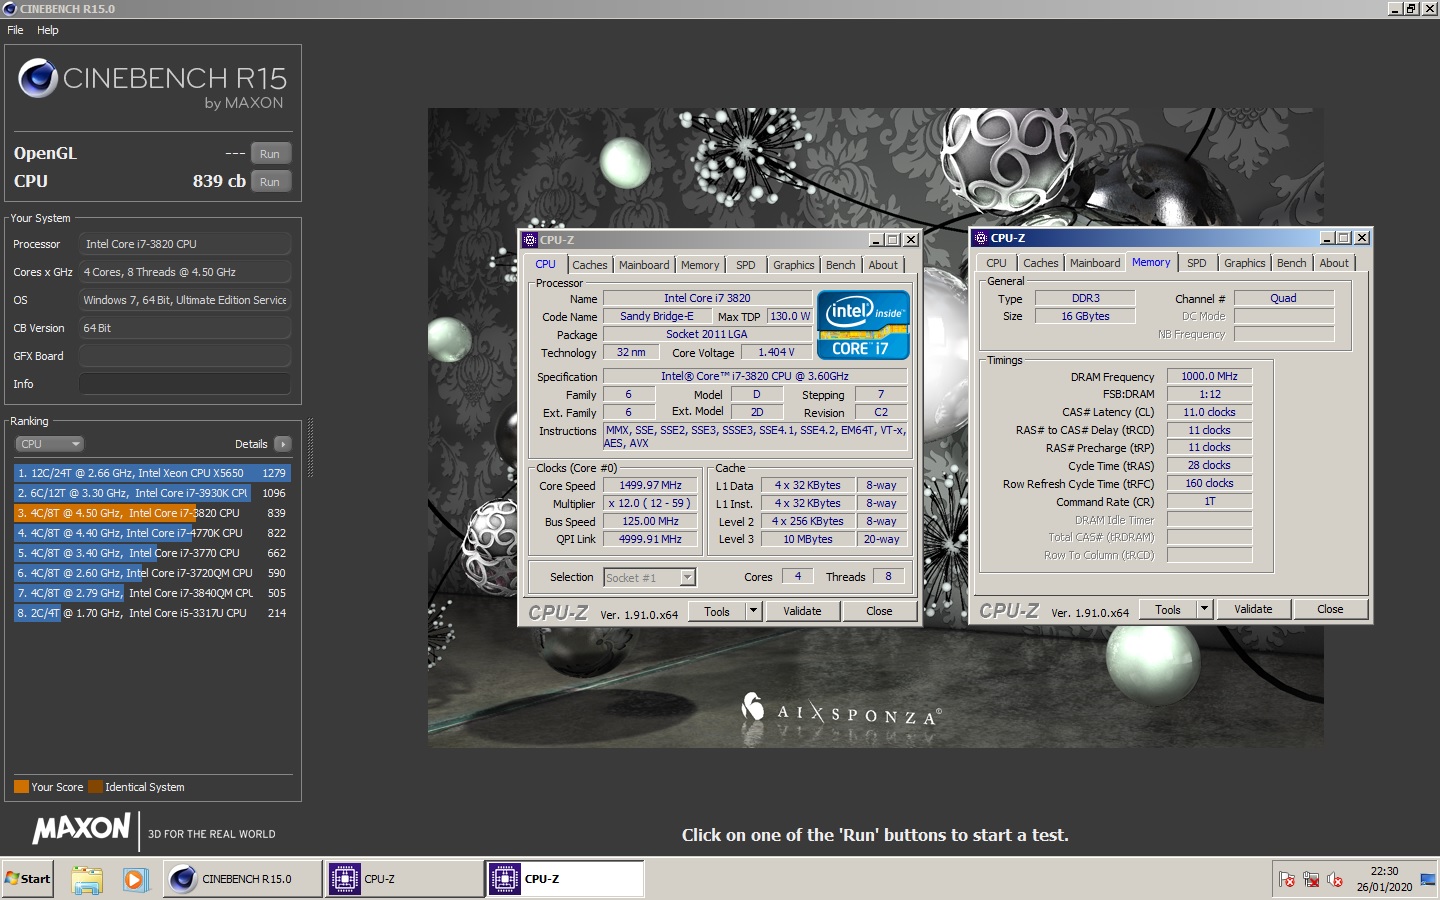Switch to Memory tab in left CPU-Z
The height and width of the screenshot is (900, 1440).
pyautogui.click(x=700, y=265)
